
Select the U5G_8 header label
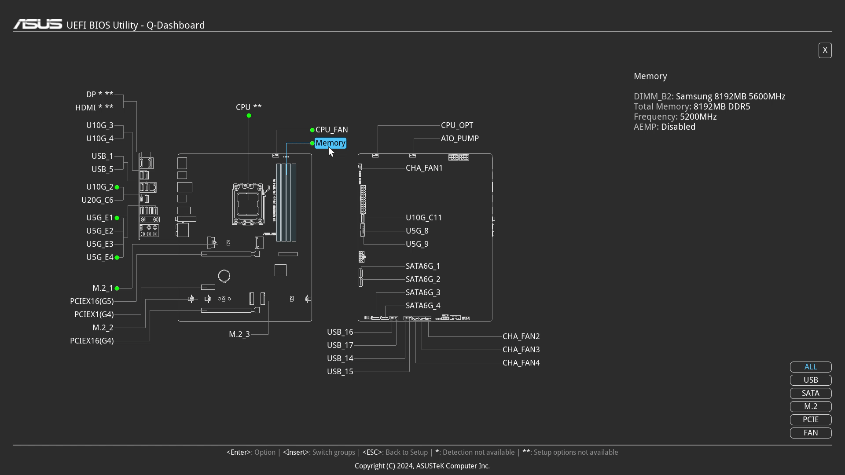(x=417, y=231)
